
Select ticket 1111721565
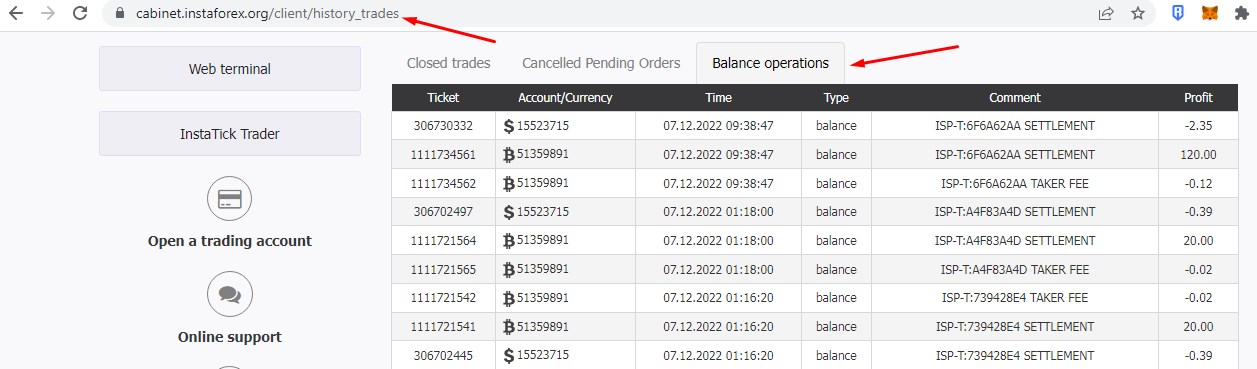(x=443, y=270)
